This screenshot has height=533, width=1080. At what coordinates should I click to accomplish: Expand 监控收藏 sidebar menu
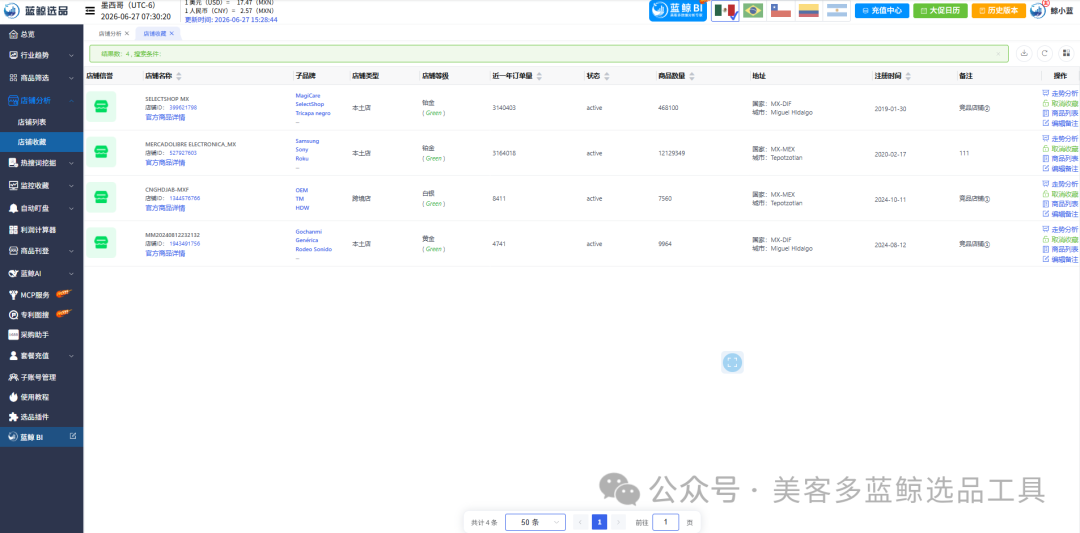coord(41,185)
